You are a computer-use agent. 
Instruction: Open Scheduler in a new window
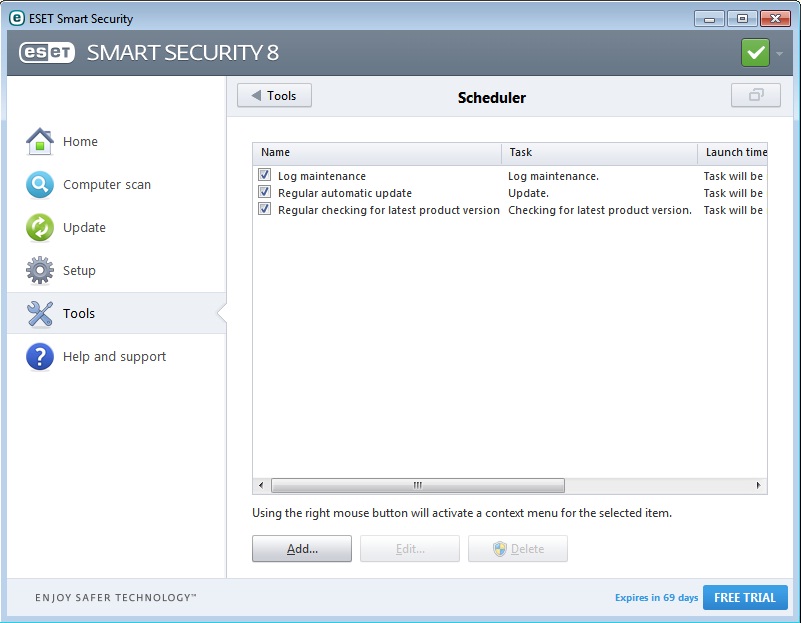click(756, 95)
